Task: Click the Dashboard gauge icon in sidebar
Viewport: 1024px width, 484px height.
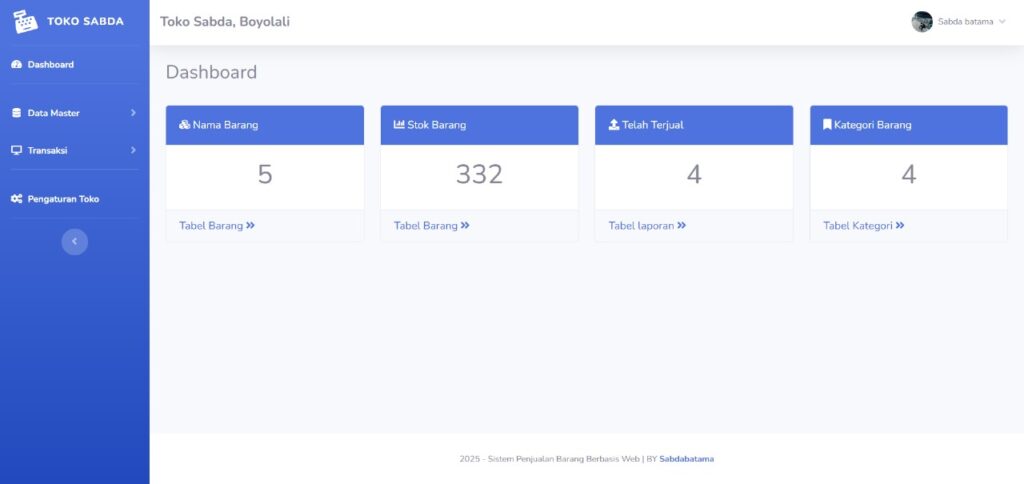Action: pyautogui.click(x=16, y=65)
